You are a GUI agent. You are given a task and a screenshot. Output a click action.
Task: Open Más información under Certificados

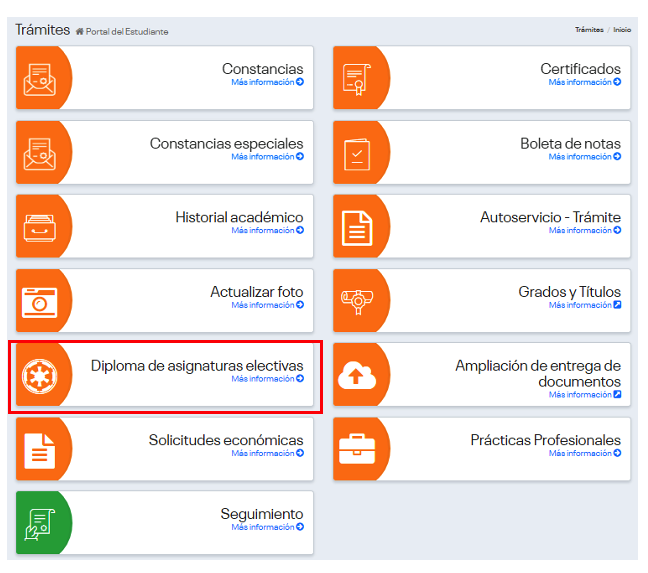(x=584, y=83)
